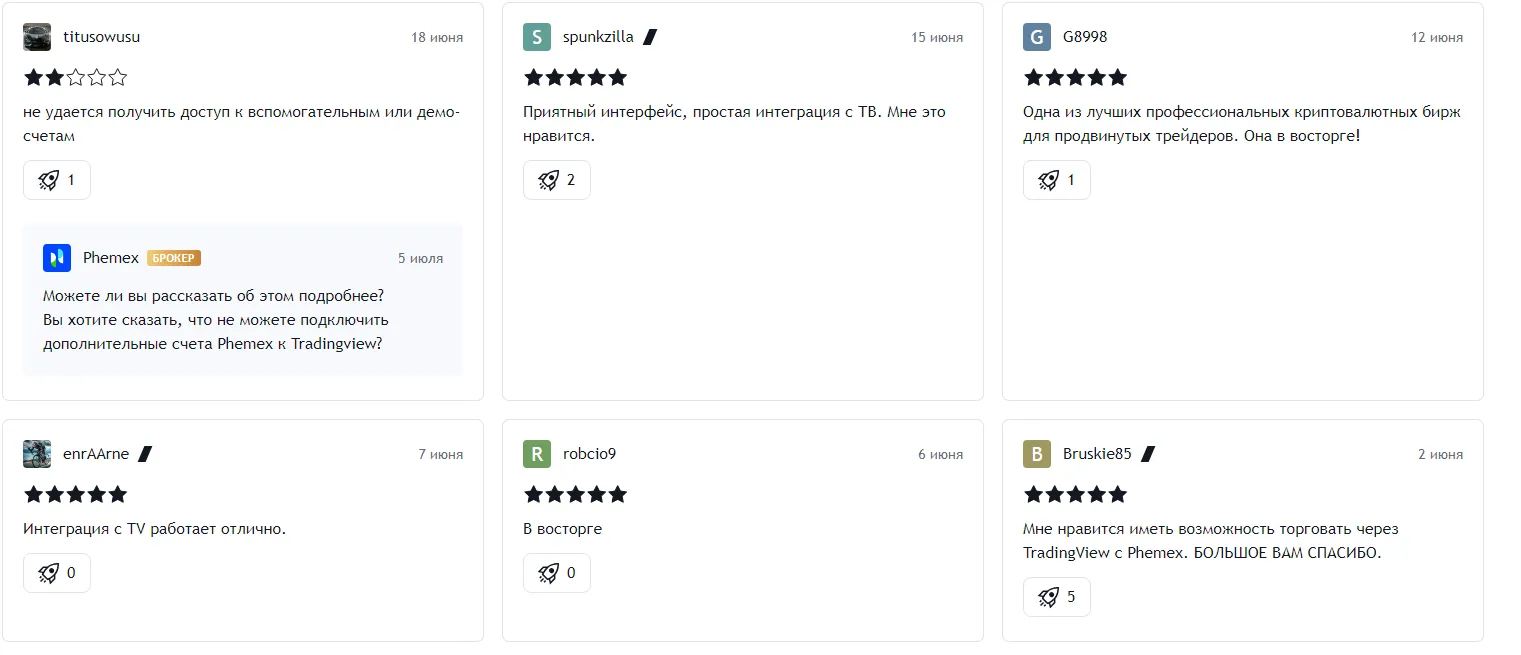The width and height of the screenshot is (1521, 655).
Task: Open the titusowusu username link
Action: point(101,37)
